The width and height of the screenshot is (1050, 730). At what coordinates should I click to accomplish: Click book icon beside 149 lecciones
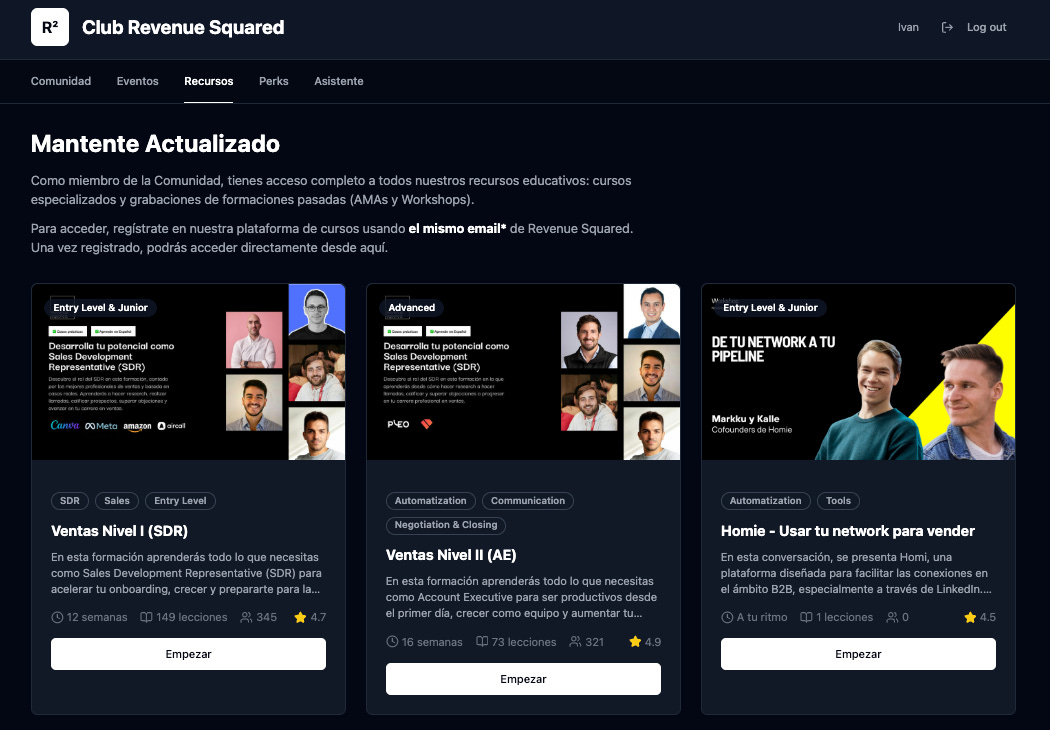[146, 617]
